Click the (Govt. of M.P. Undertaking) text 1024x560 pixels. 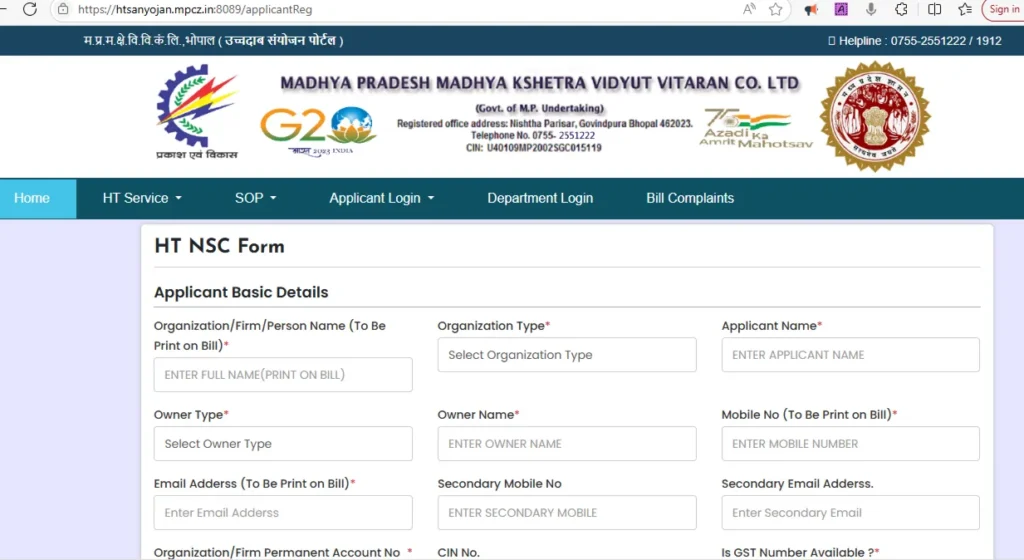[x=539, y=108]
